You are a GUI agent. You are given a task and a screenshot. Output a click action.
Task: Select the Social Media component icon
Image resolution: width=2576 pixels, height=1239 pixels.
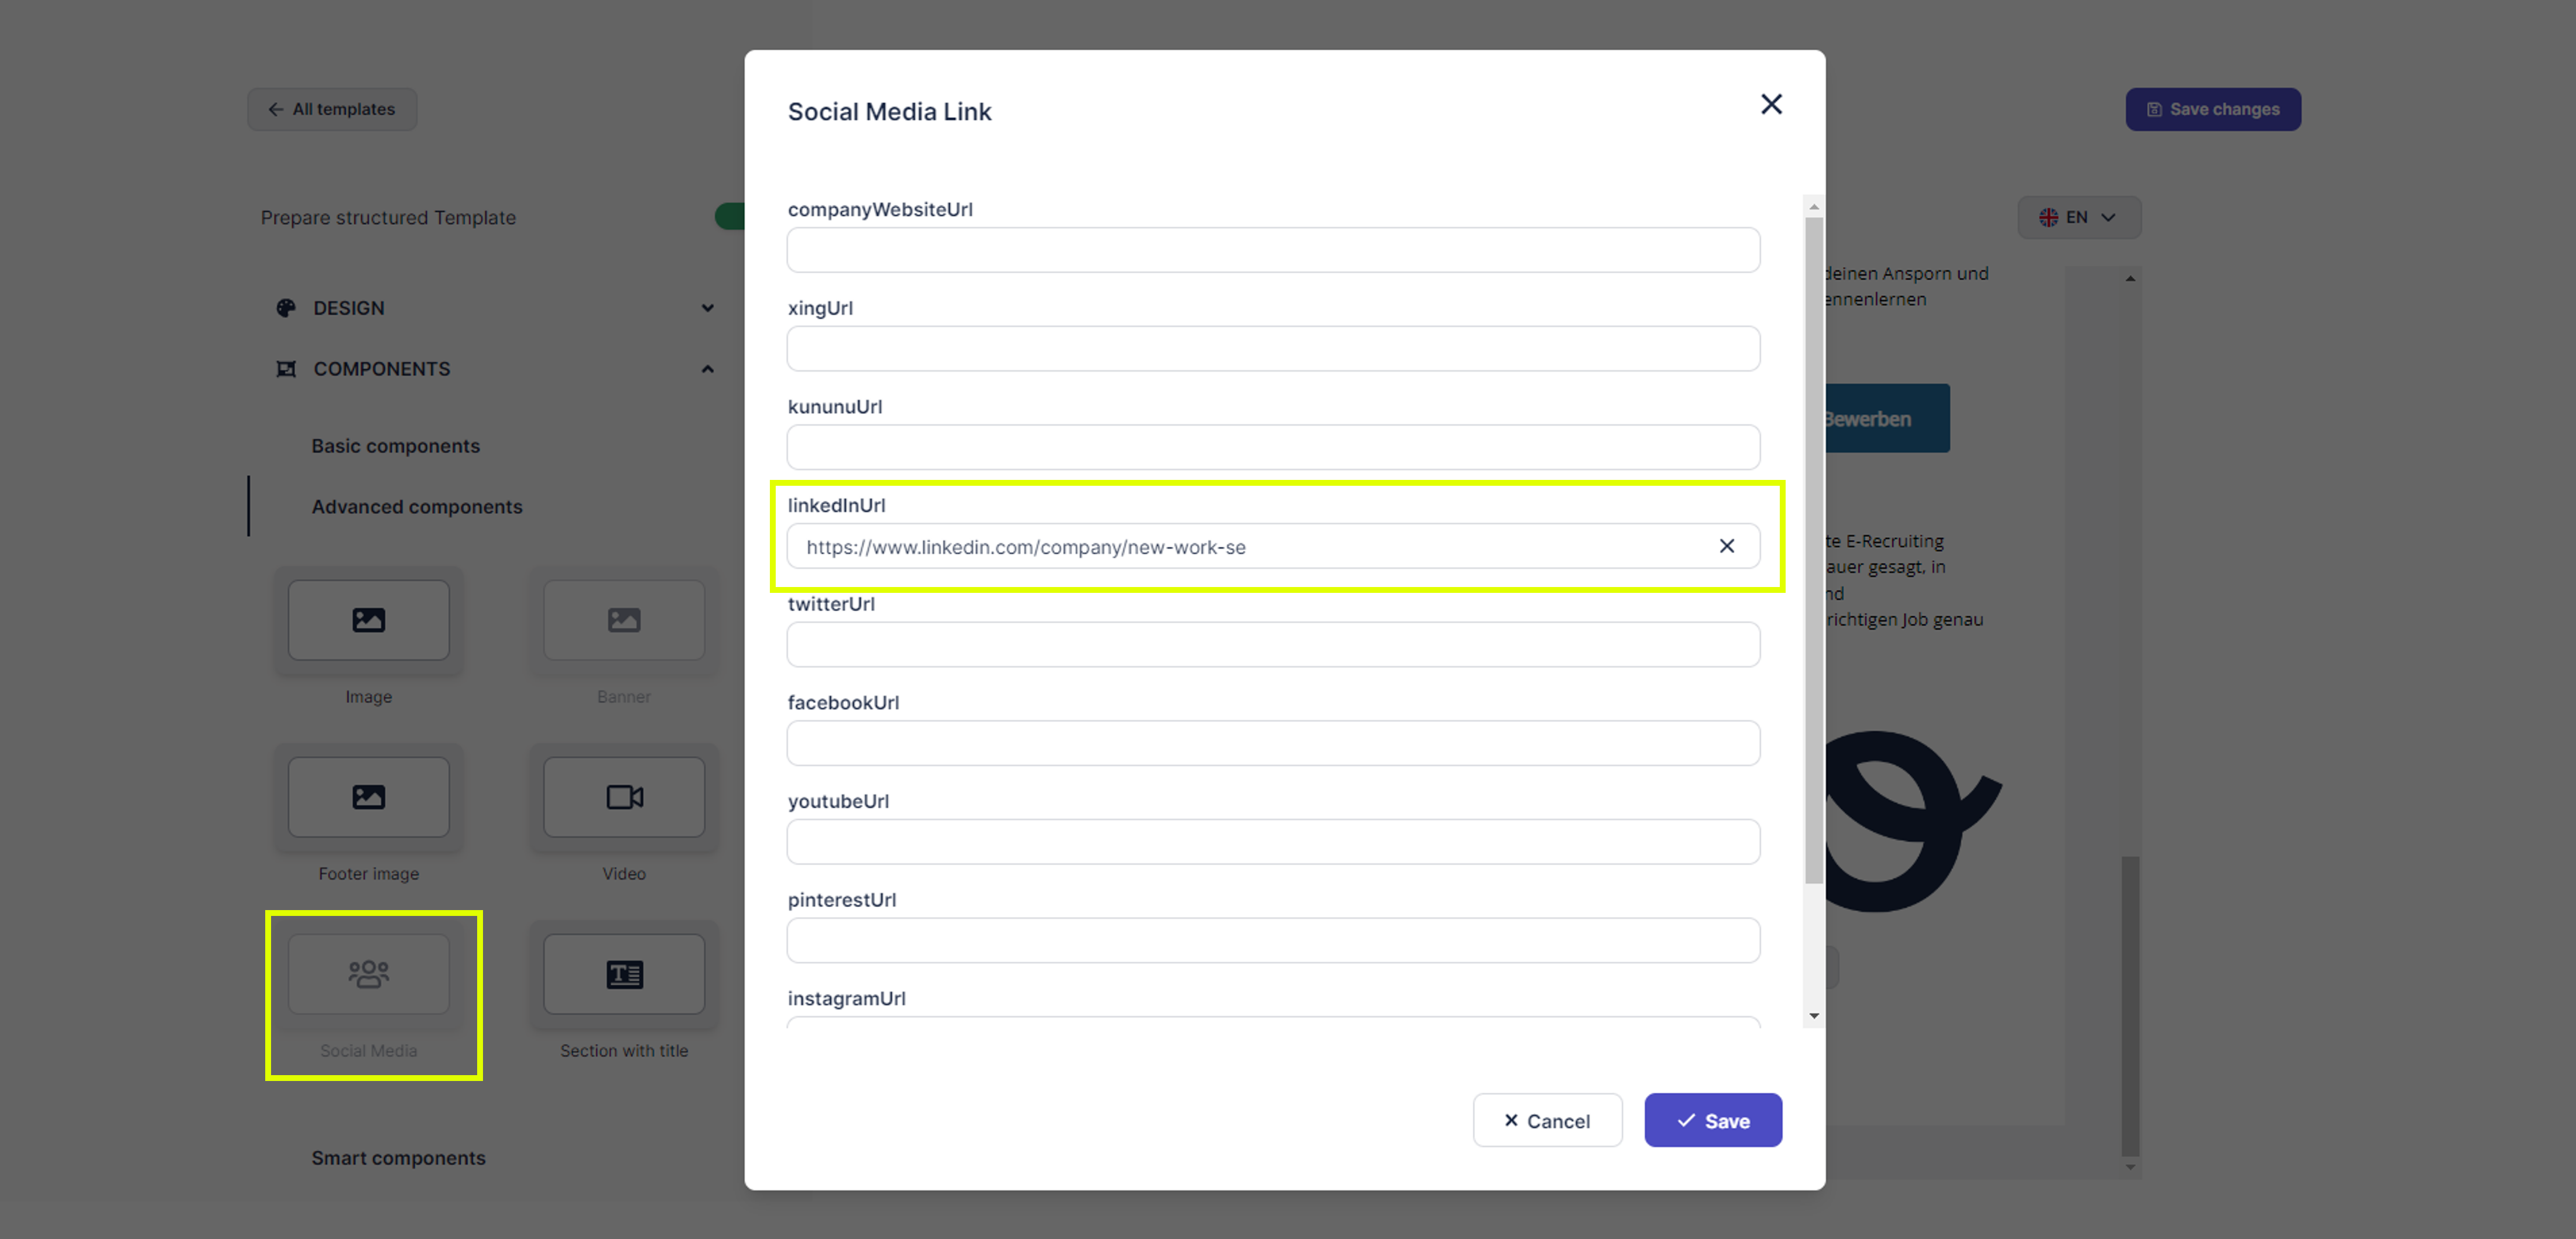click(368, 974)
